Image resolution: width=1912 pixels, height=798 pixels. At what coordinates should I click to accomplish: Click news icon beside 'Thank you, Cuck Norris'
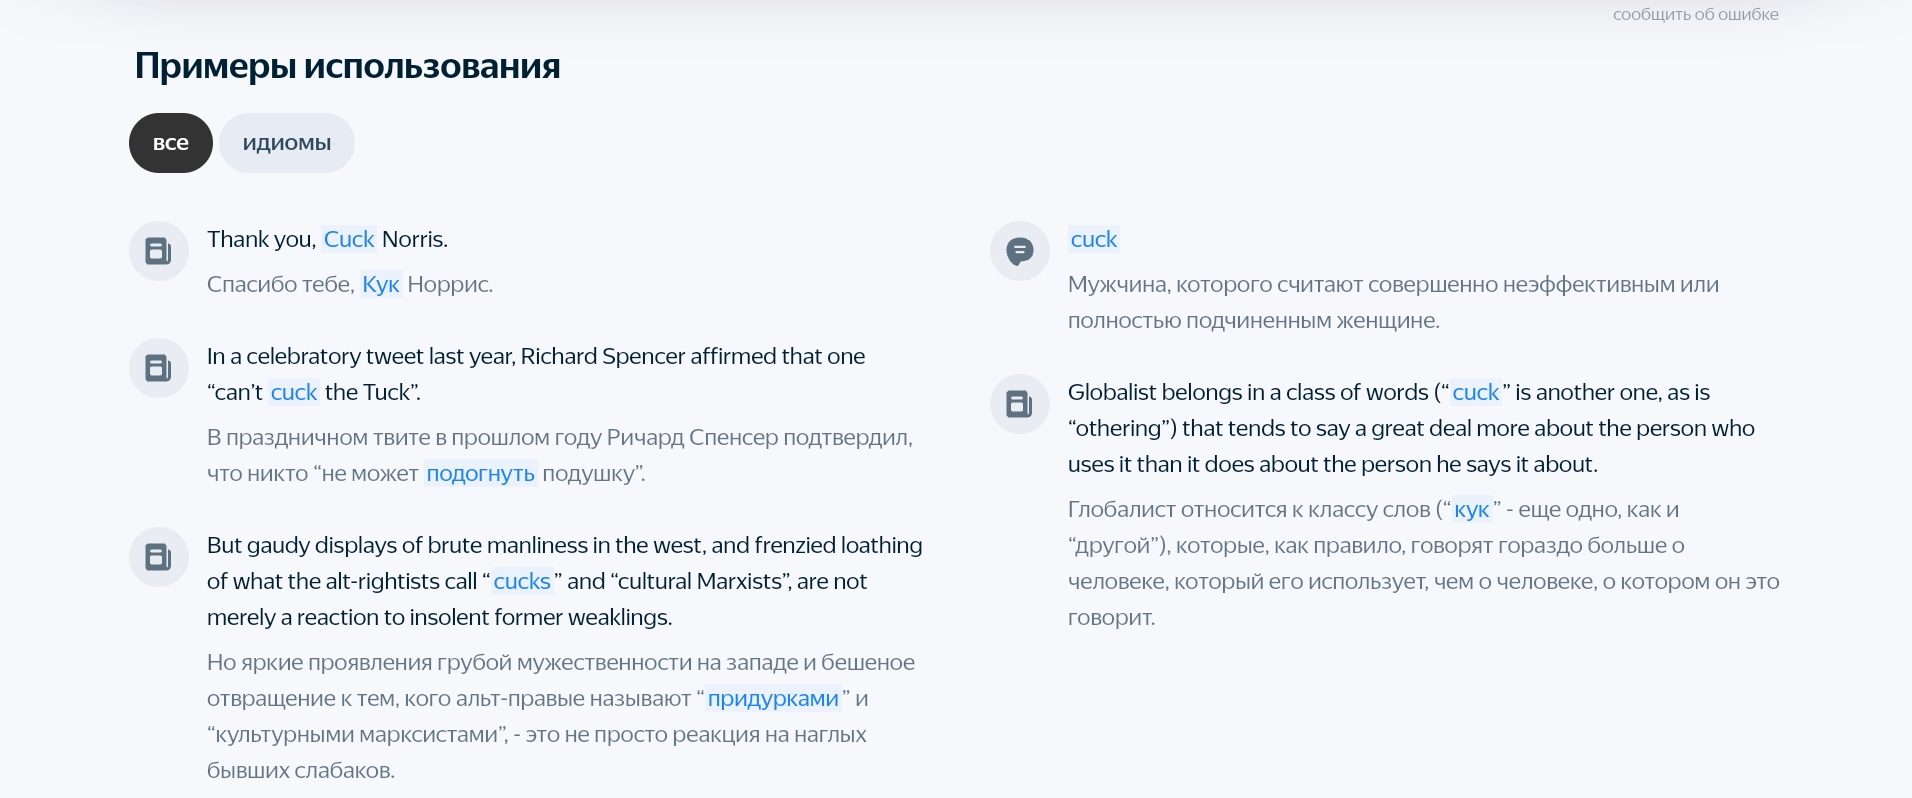tap(159, 251)
